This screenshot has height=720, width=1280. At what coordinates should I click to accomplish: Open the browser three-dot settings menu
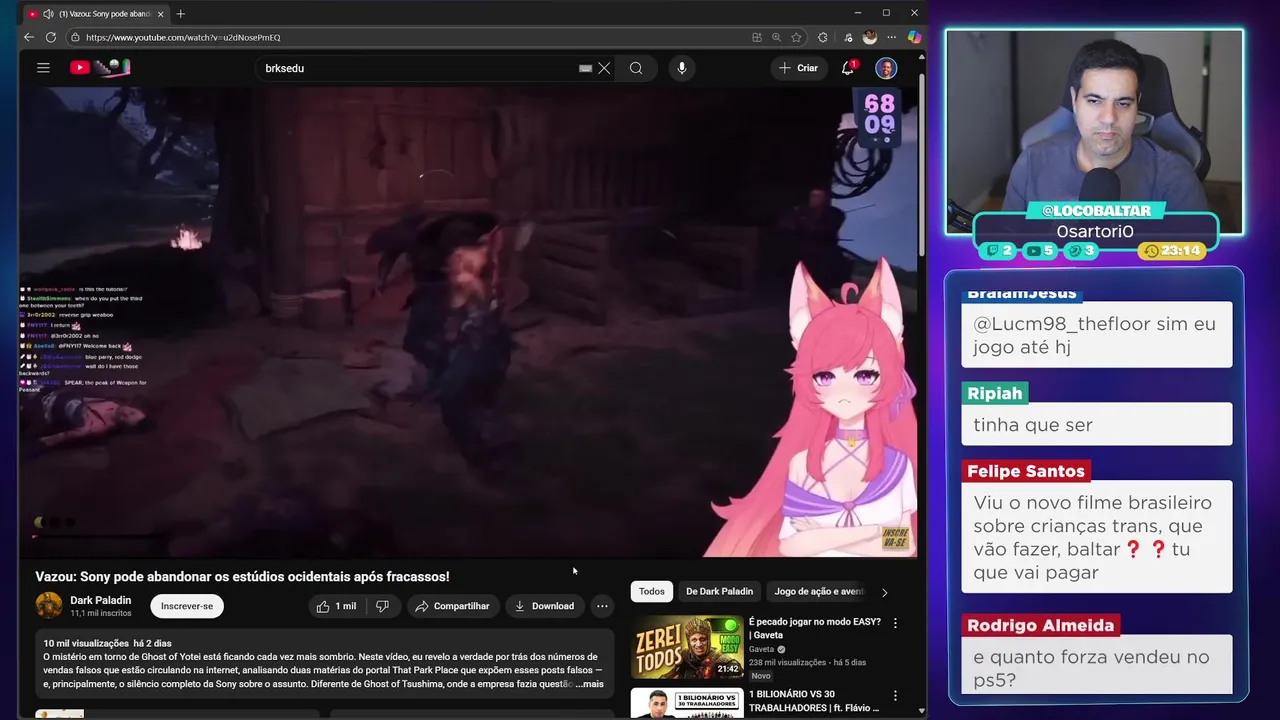pos(891,37)
